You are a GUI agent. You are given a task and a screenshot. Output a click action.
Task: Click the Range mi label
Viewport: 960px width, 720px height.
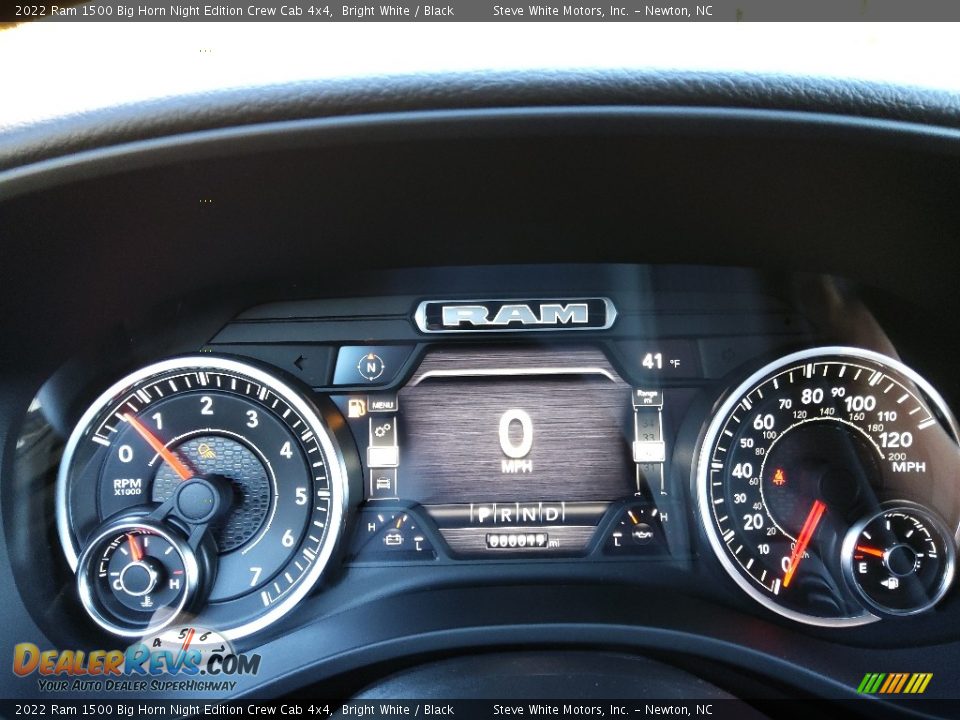coord(647,396)
